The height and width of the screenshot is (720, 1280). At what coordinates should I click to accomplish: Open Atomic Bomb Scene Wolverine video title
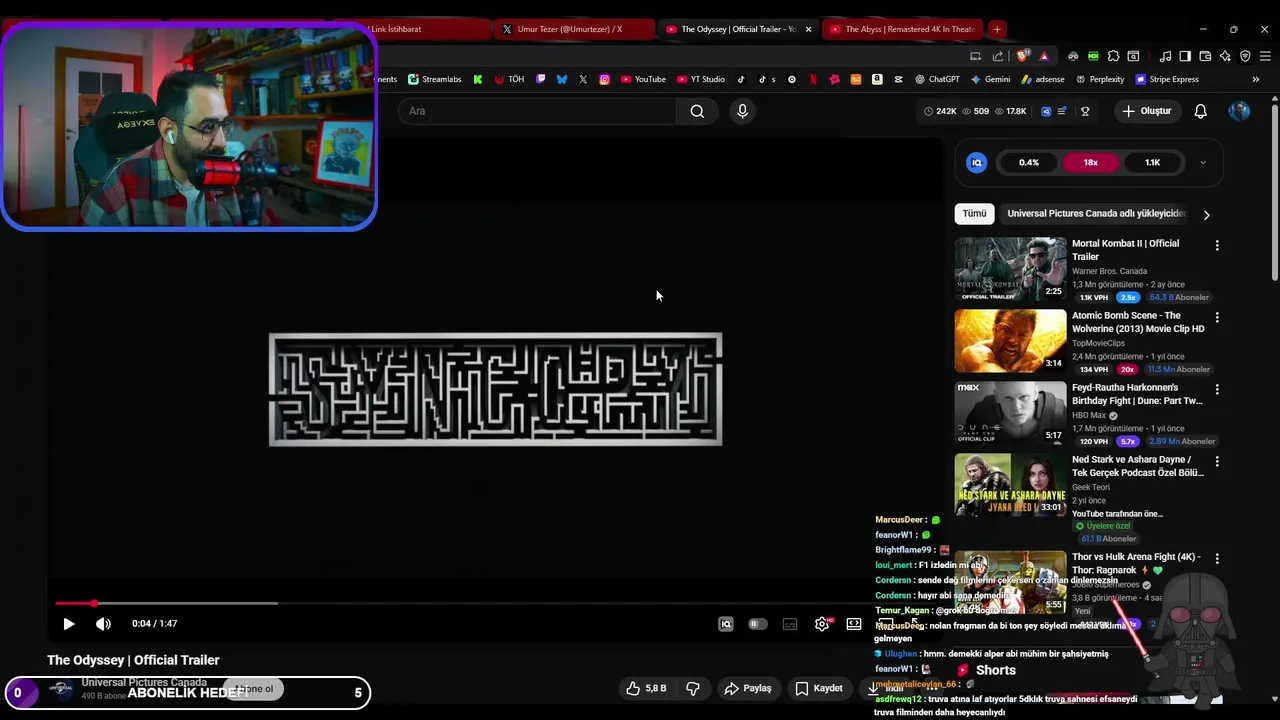tap(1138, 322)
